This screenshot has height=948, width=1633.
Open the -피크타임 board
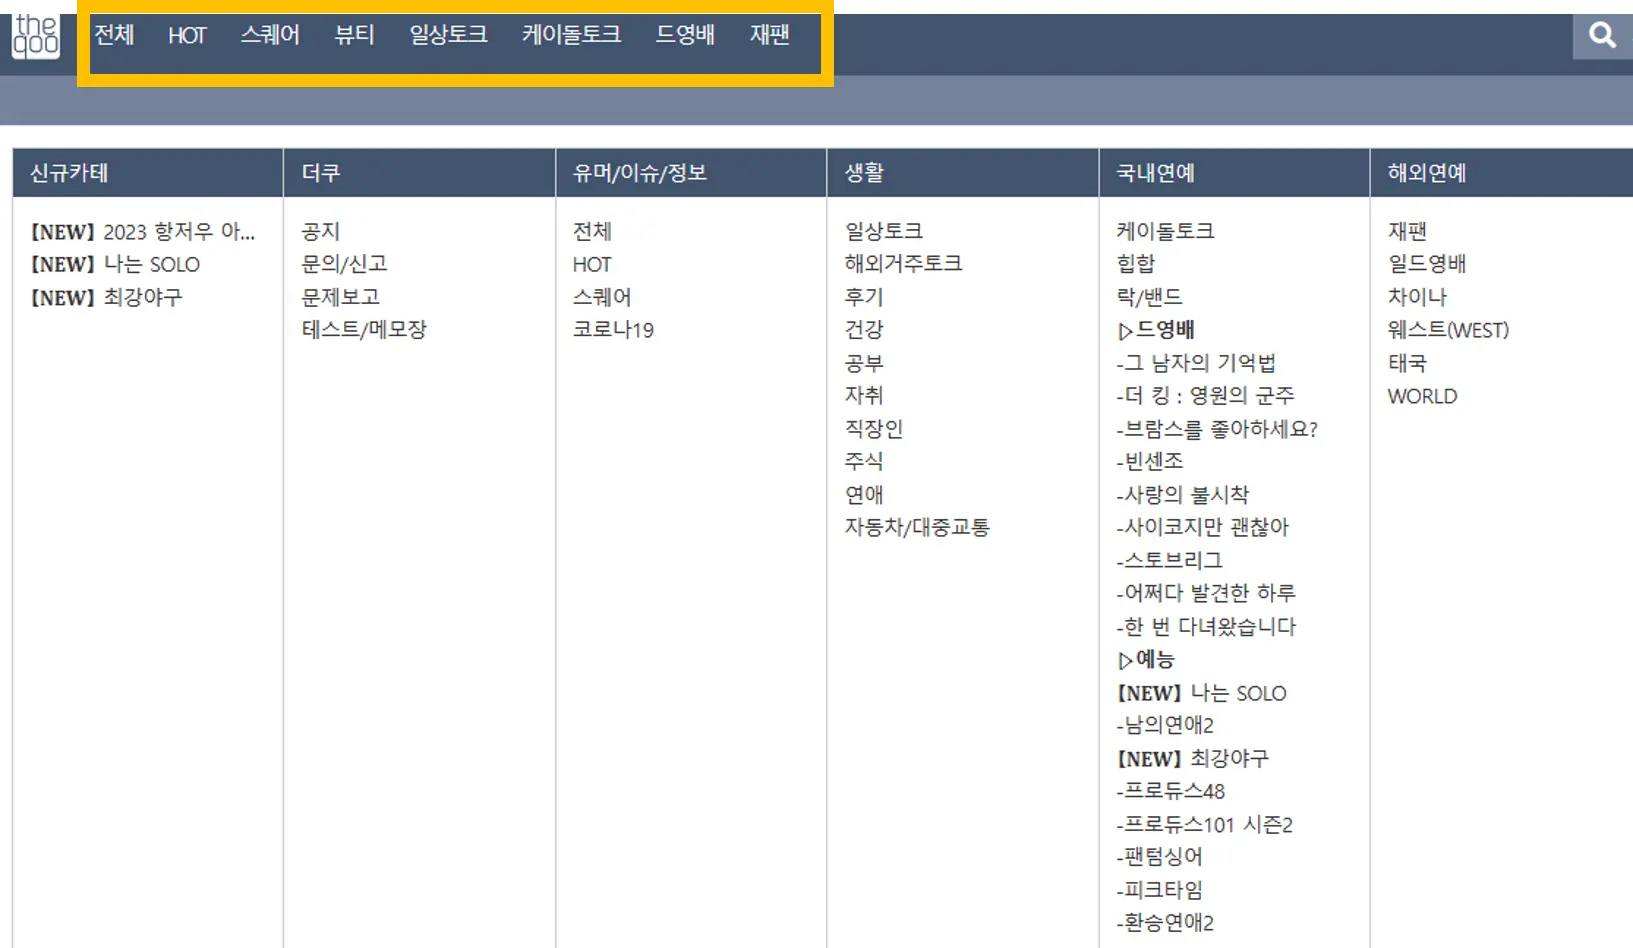(x=1160, y=890)
